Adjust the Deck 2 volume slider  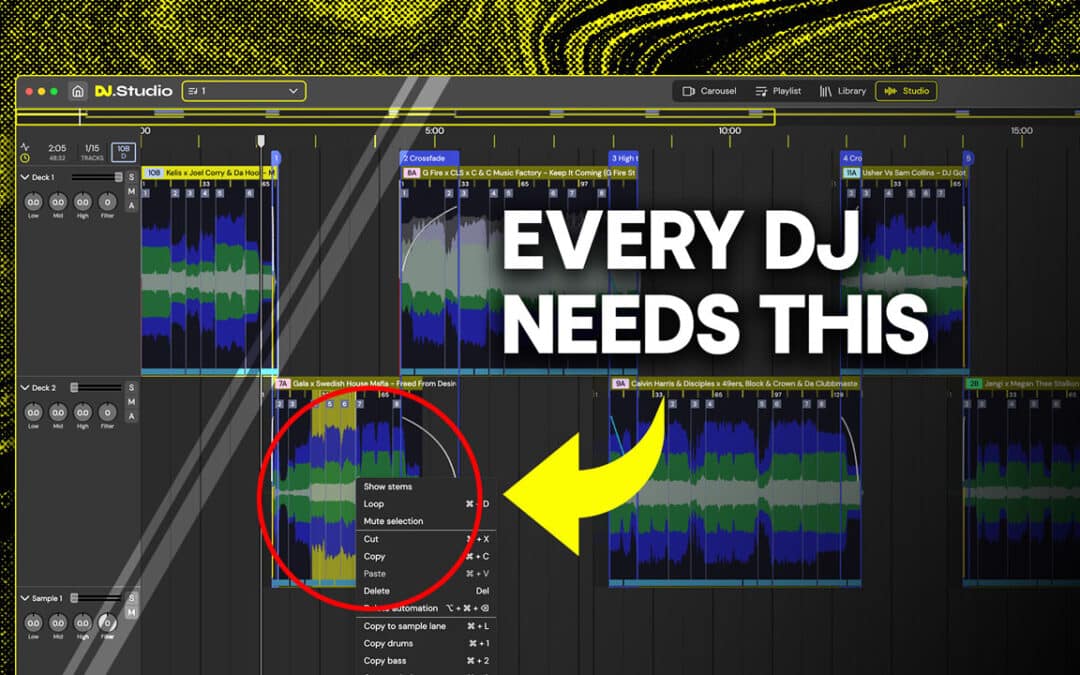[x=97, y=388]
